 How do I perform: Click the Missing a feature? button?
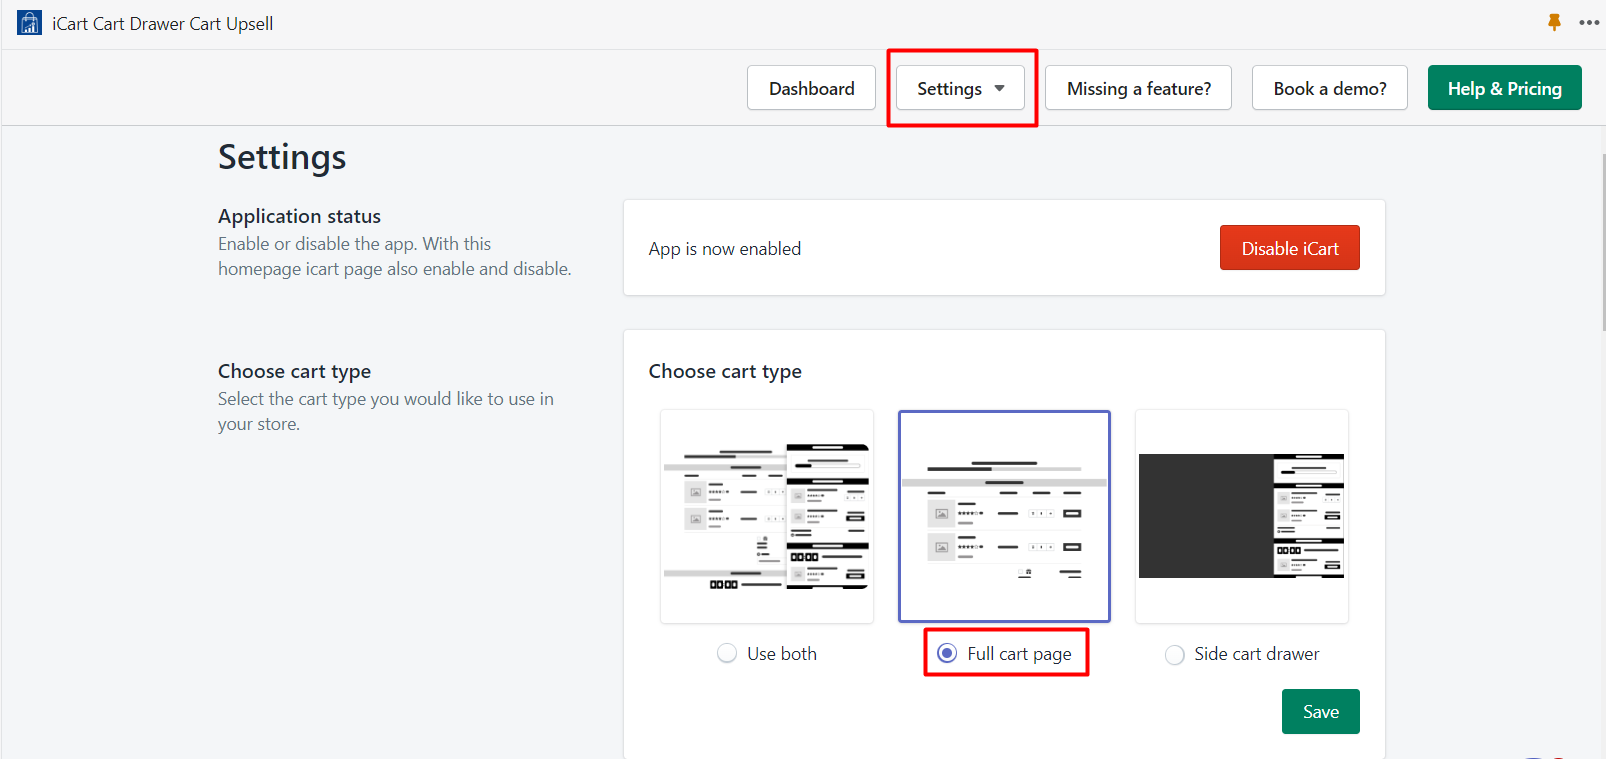coord(1138,88)
